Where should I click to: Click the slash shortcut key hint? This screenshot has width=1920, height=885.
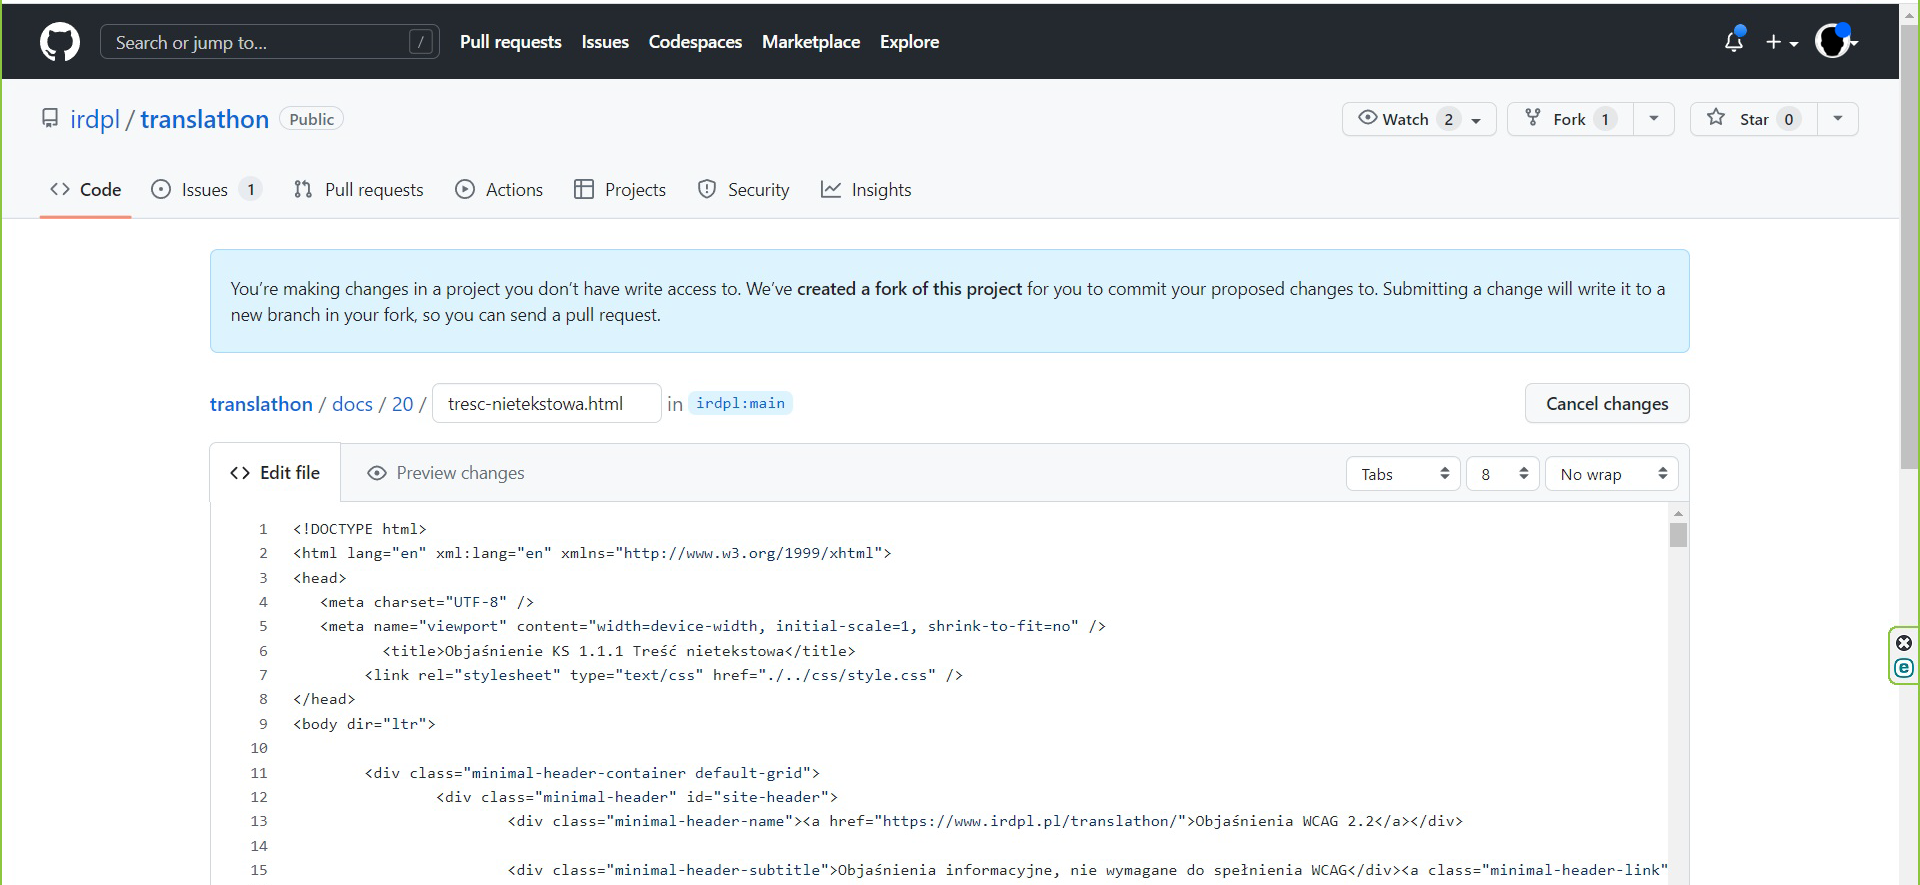coord(421,42)
